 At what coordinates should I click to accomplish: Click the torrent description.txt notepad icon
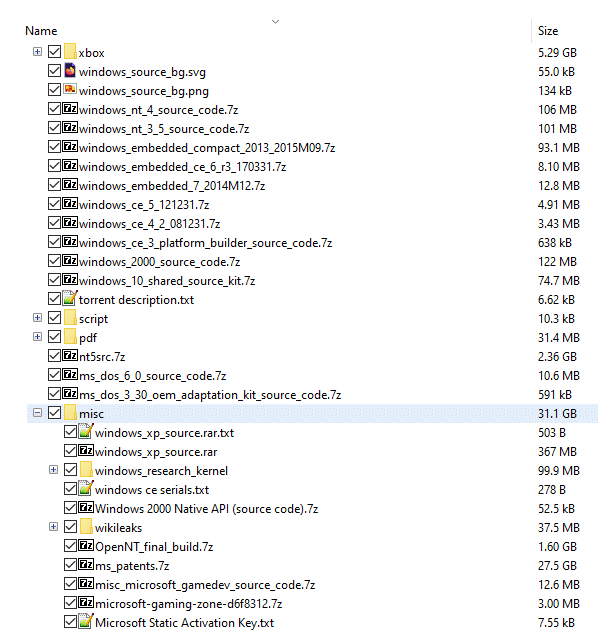pyautogui.click(x=70, y=298)
